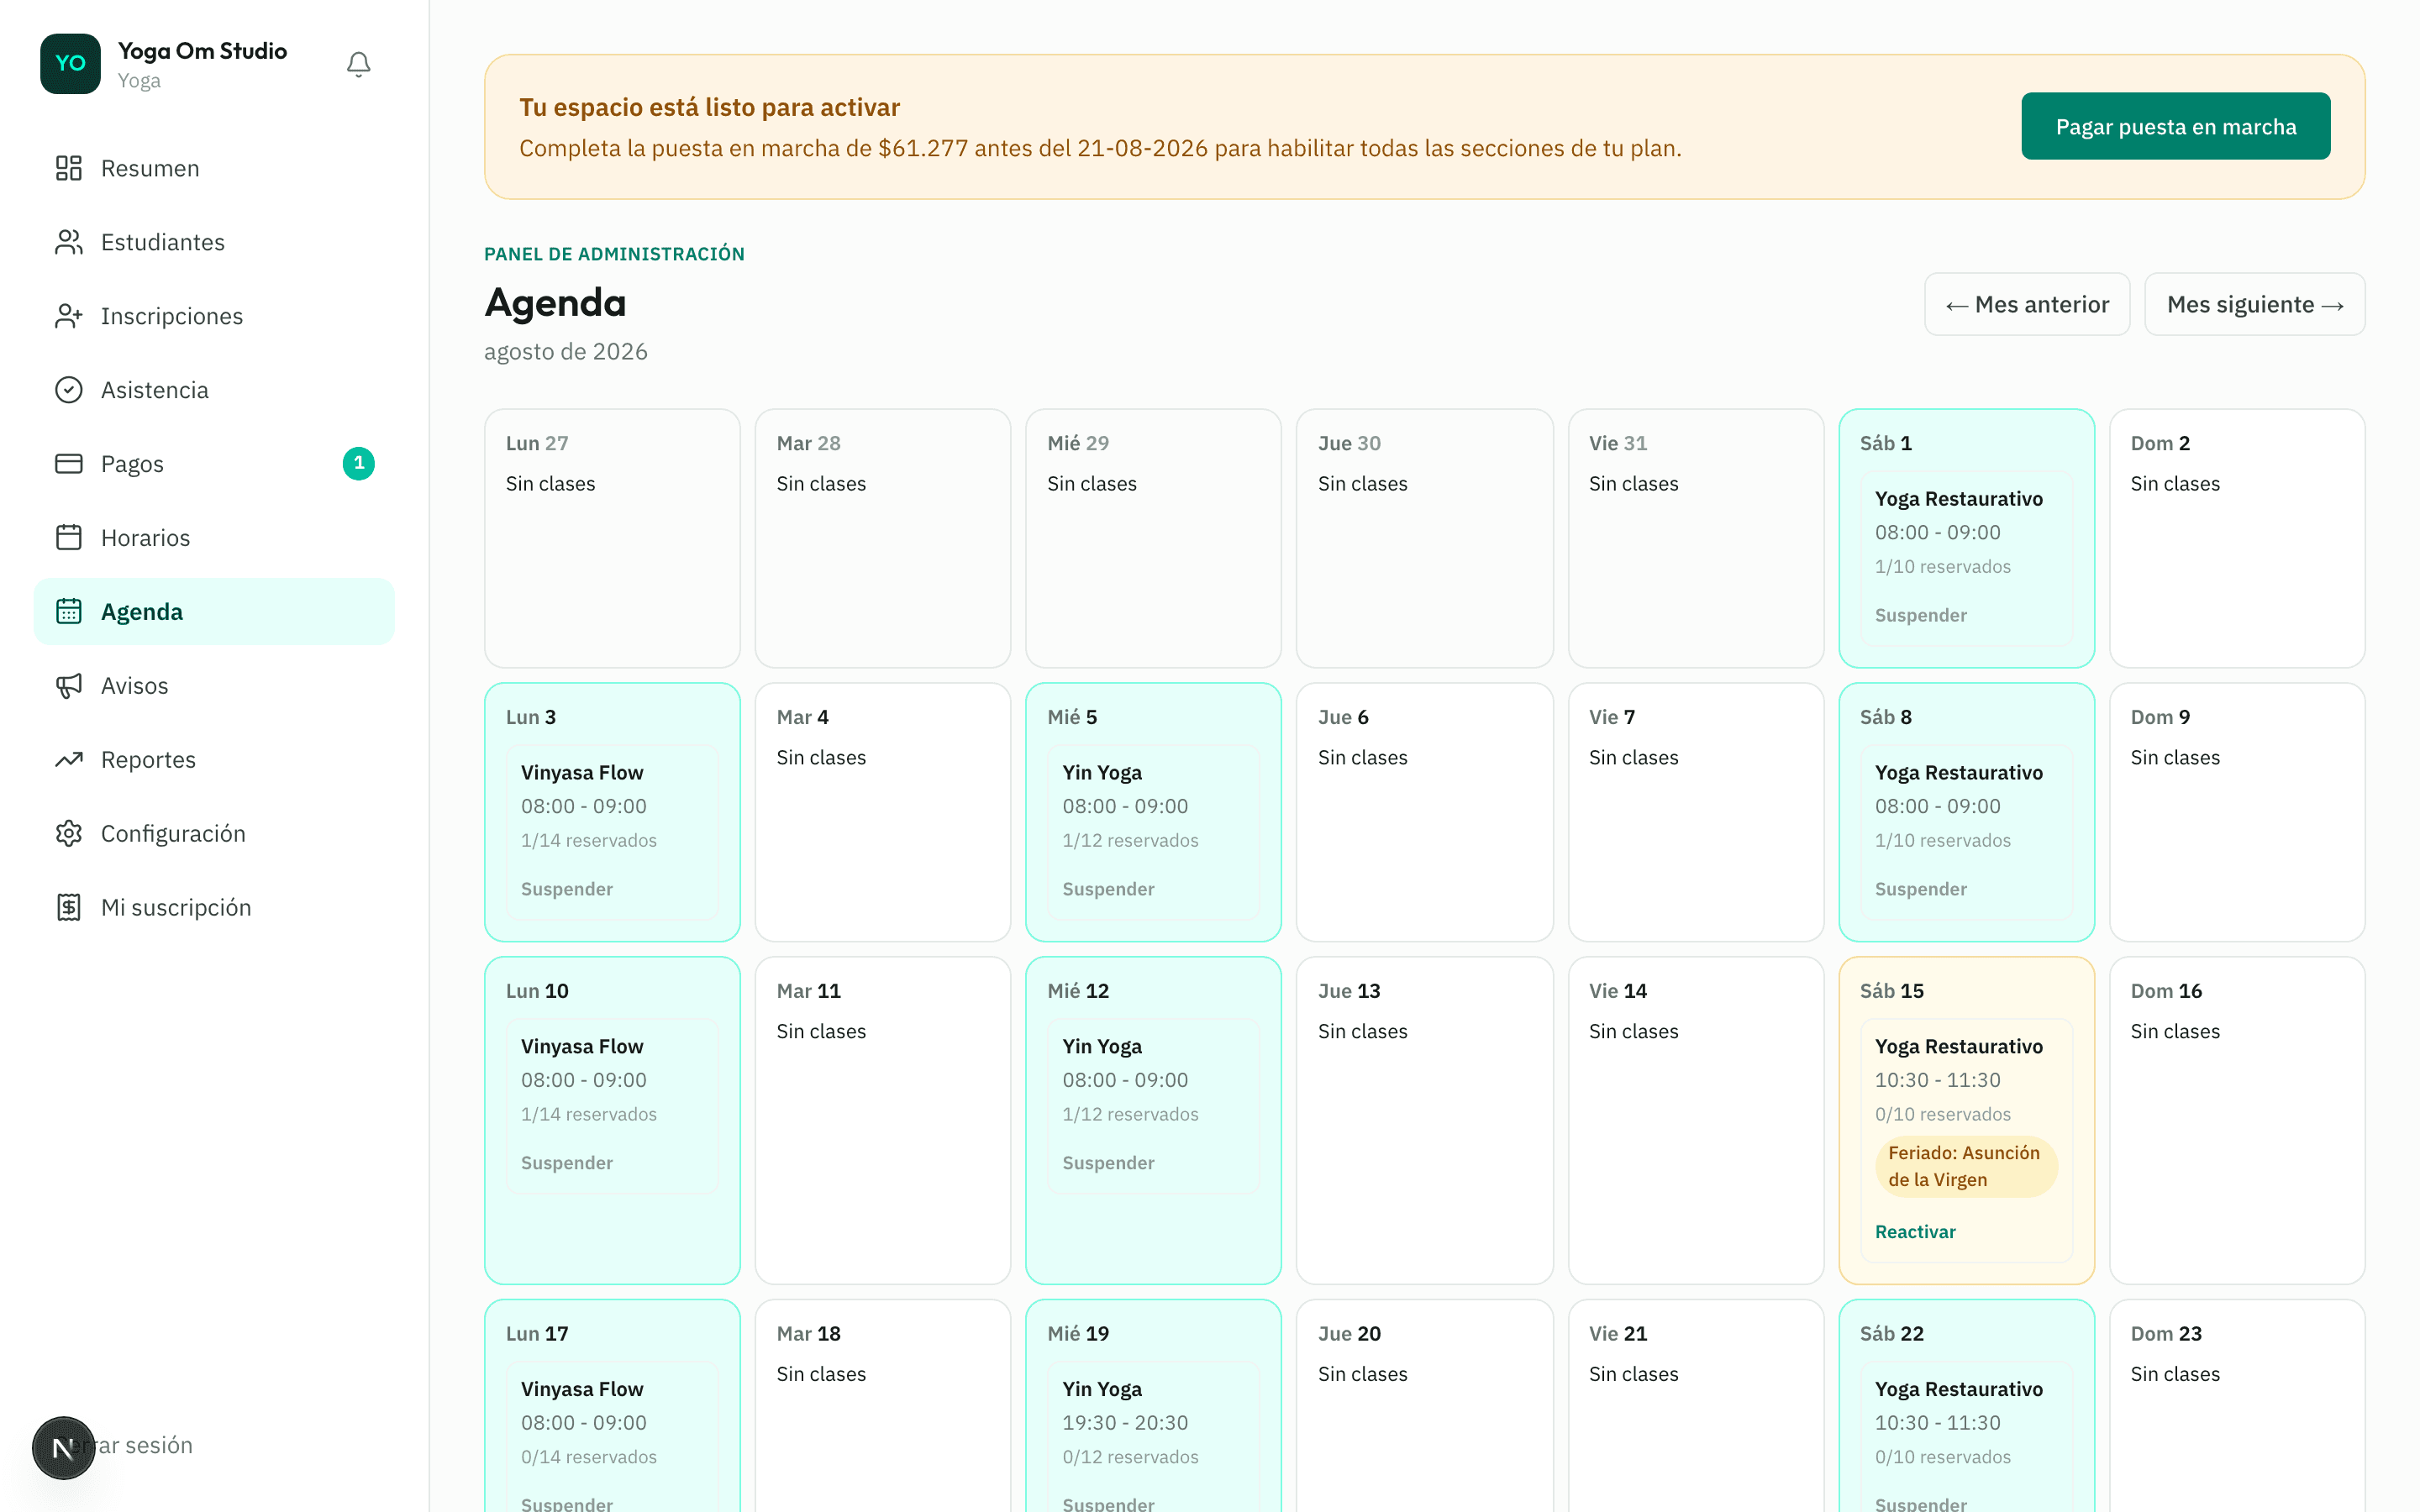
Task: Click the Jue 13 day cell
Action: point(1424,1120)
